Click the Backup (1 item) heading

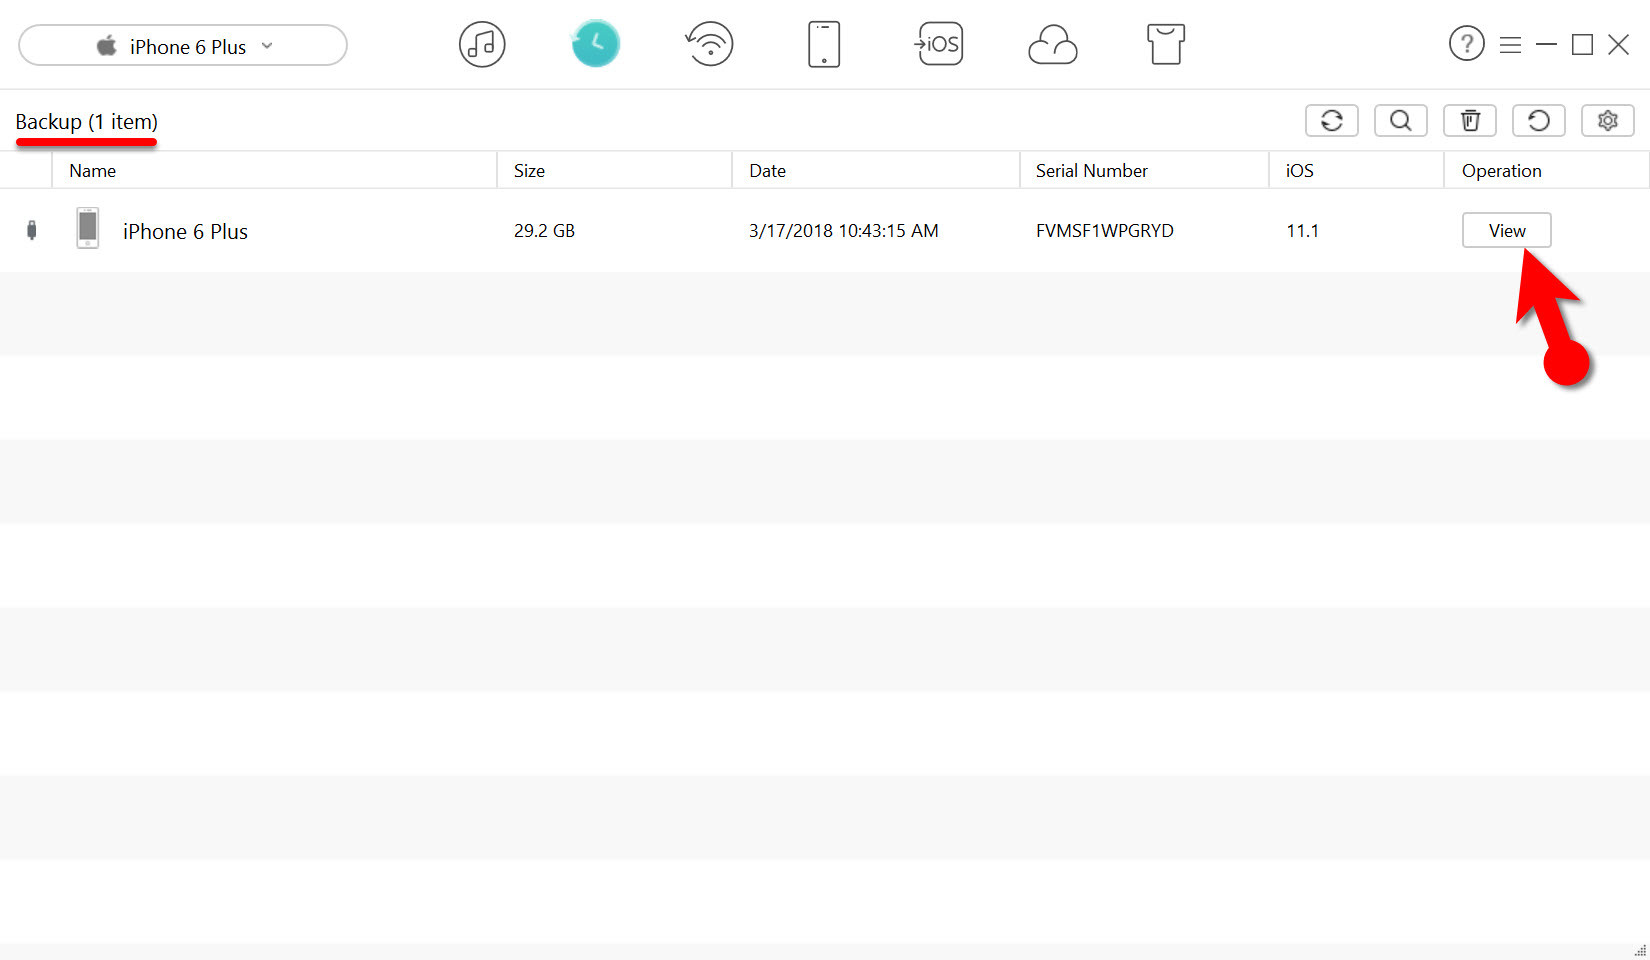point(86,122)
